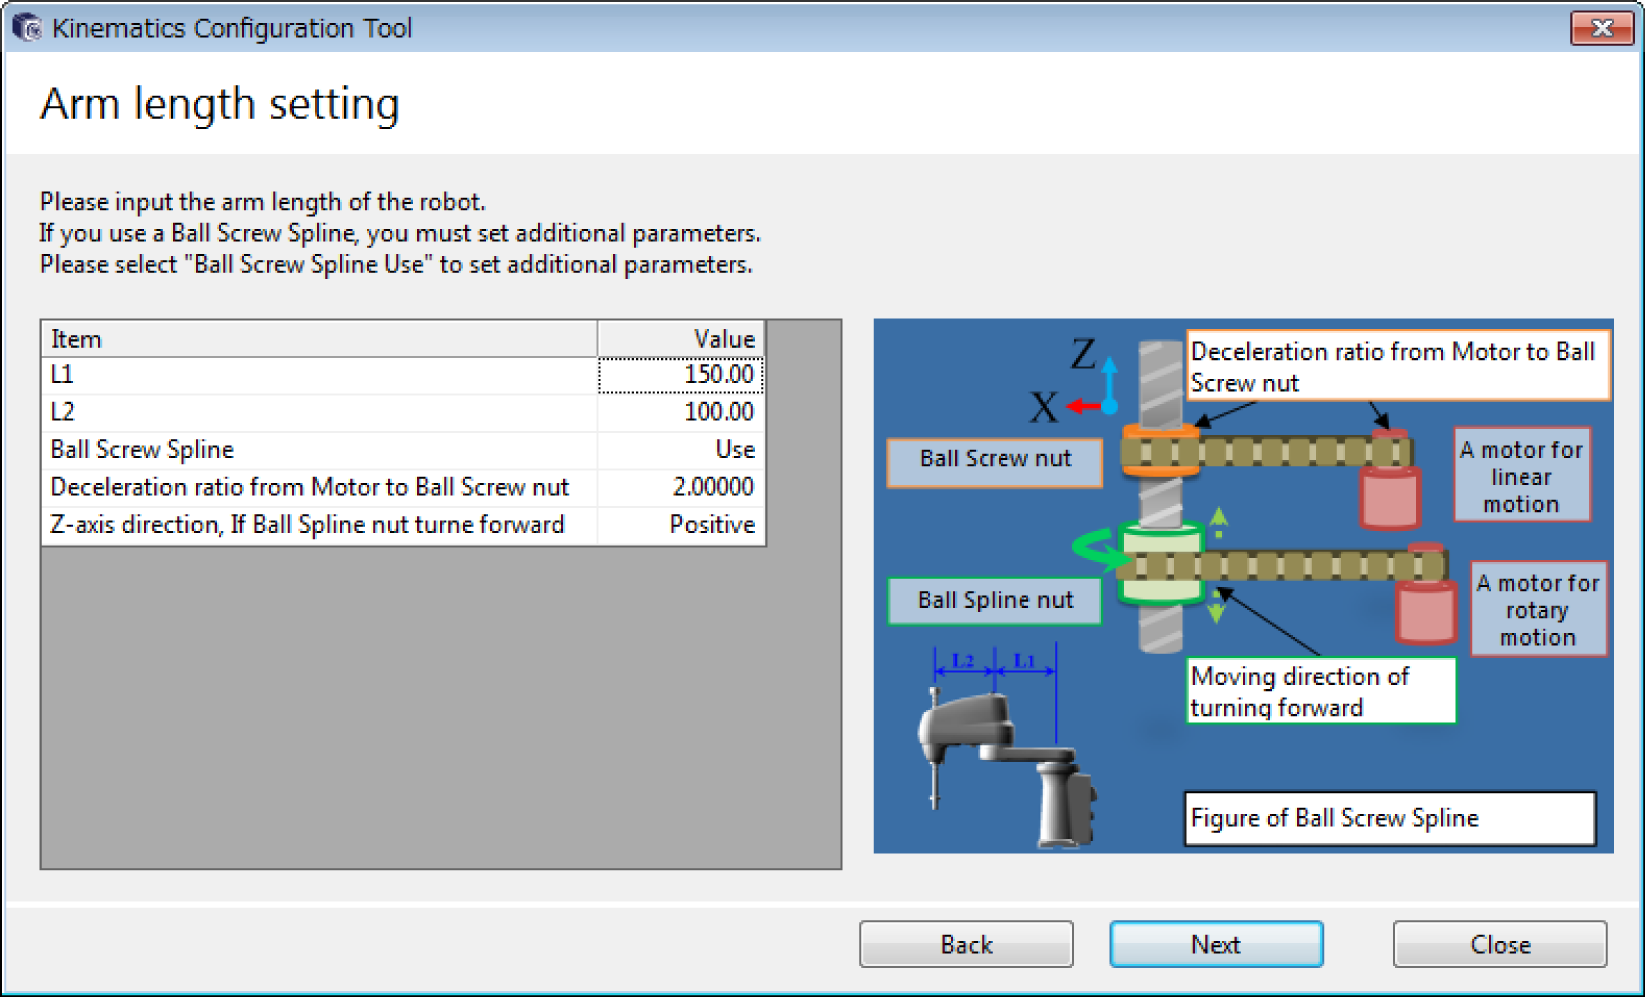Screen dimensions: 1645x997
Task: Click the red linear motion motor graphic
Action: [x=1389, y=492]
